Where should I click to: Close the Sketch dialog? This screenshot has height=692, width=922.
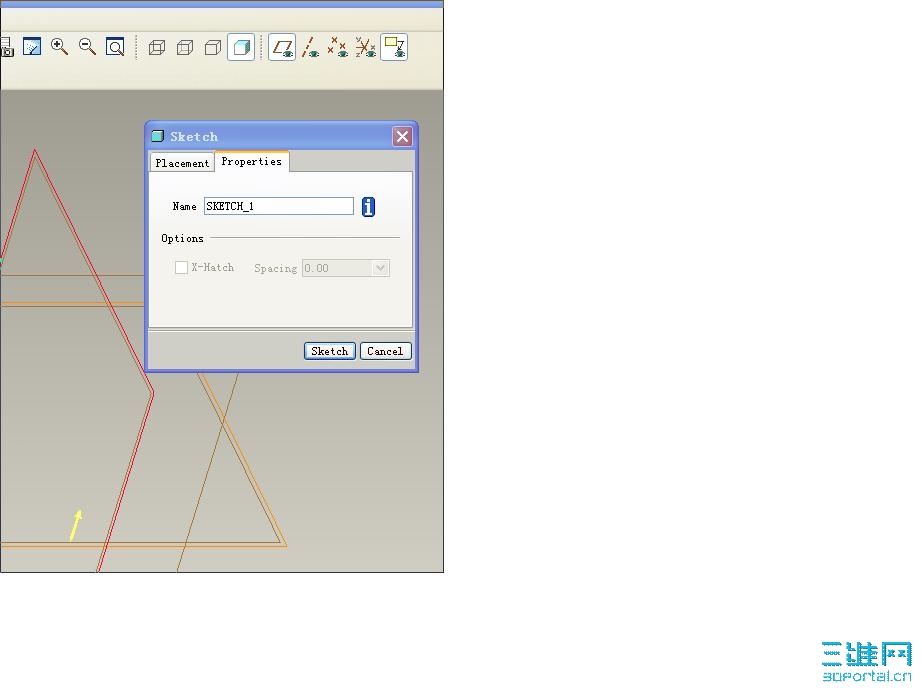click(x=402, y=136)
